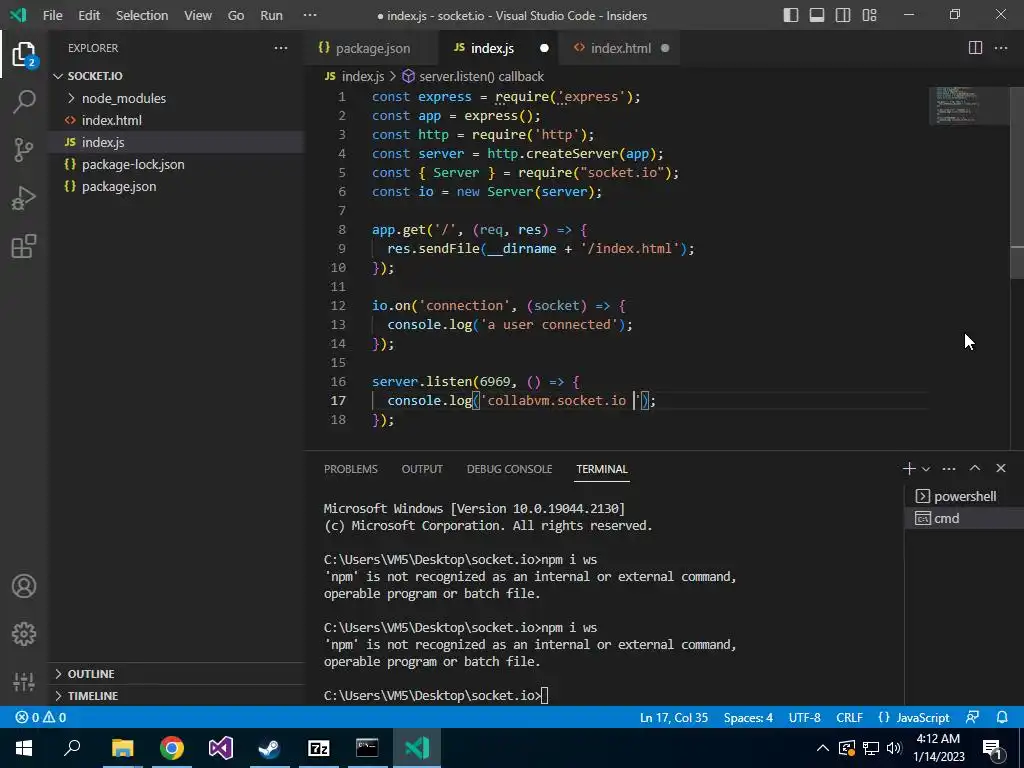
Task: Switch to the Output panel tab
Action: (422, 469)
